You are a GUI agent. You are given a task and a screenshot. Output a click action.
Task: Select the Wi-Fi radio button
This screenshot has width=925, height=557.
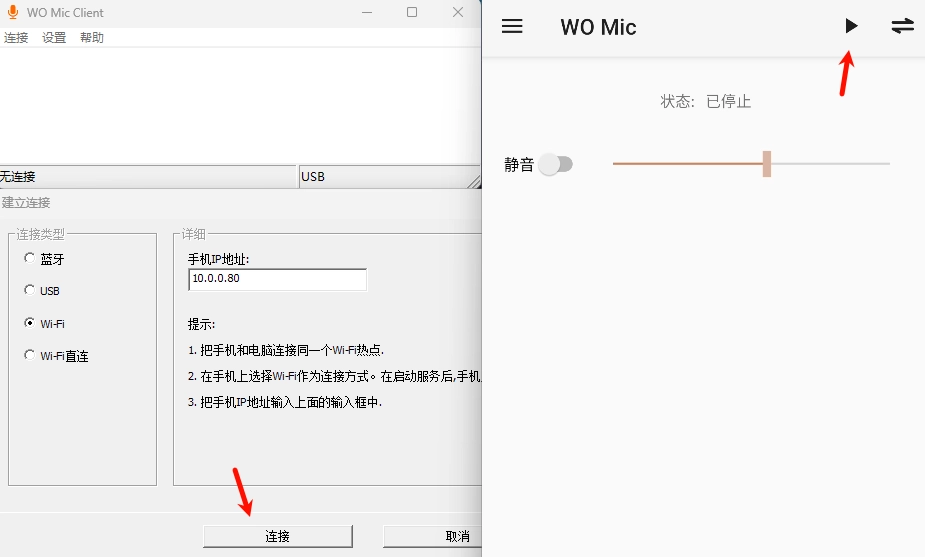coord(29,323)
